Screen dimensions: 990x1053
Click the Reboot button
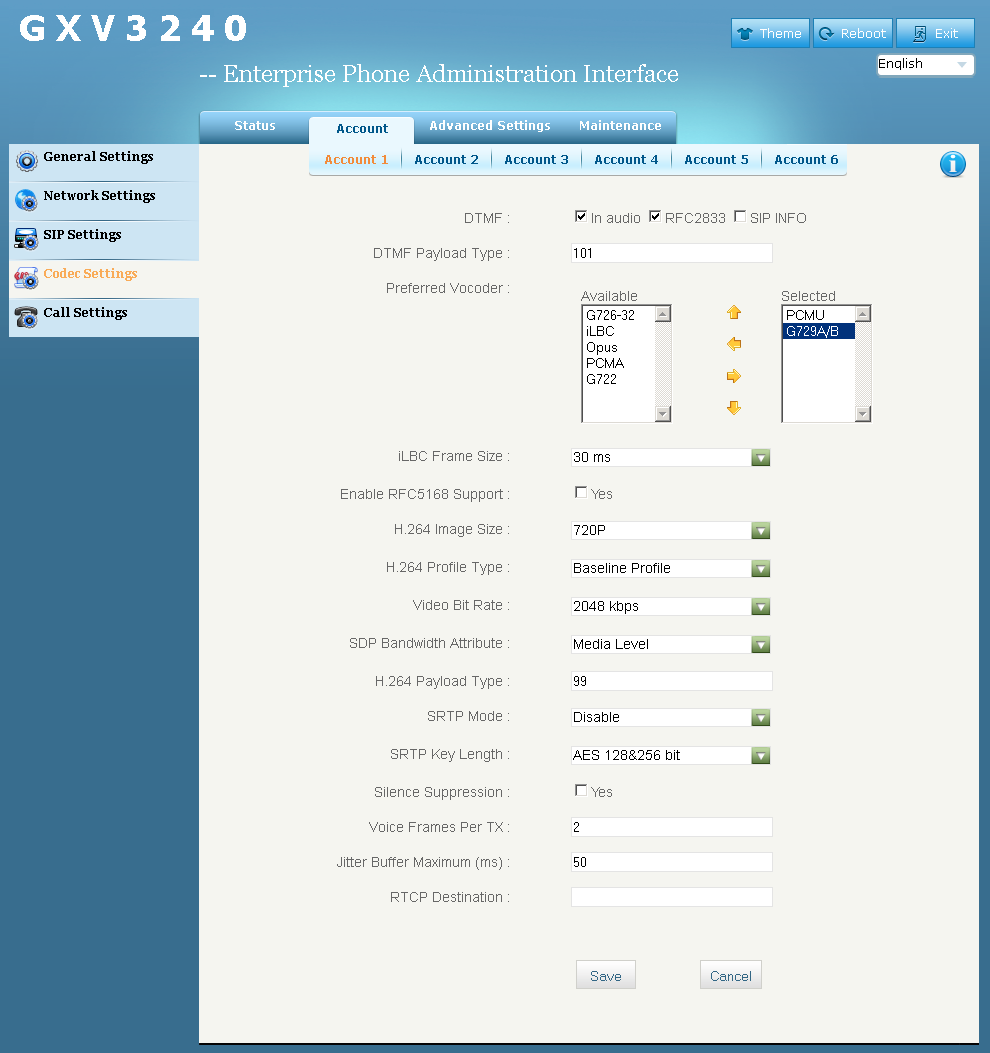[853, 34]
